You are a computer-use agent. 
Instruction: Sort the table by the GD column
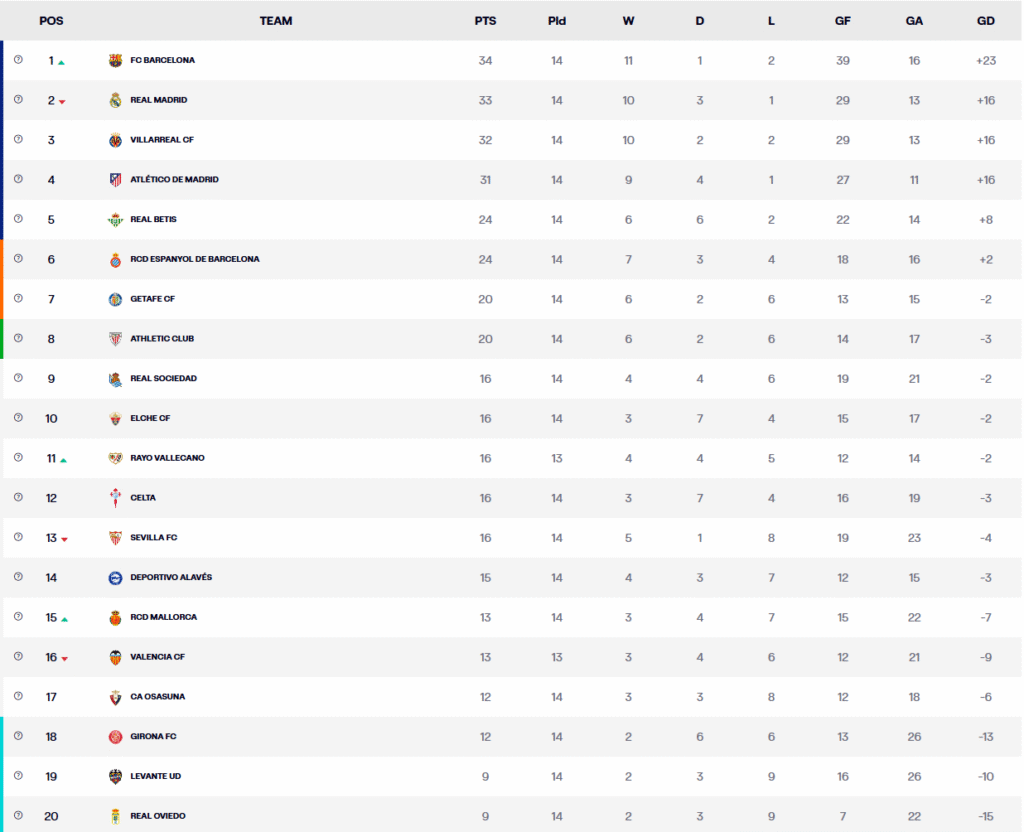click(x=985, y=20)
